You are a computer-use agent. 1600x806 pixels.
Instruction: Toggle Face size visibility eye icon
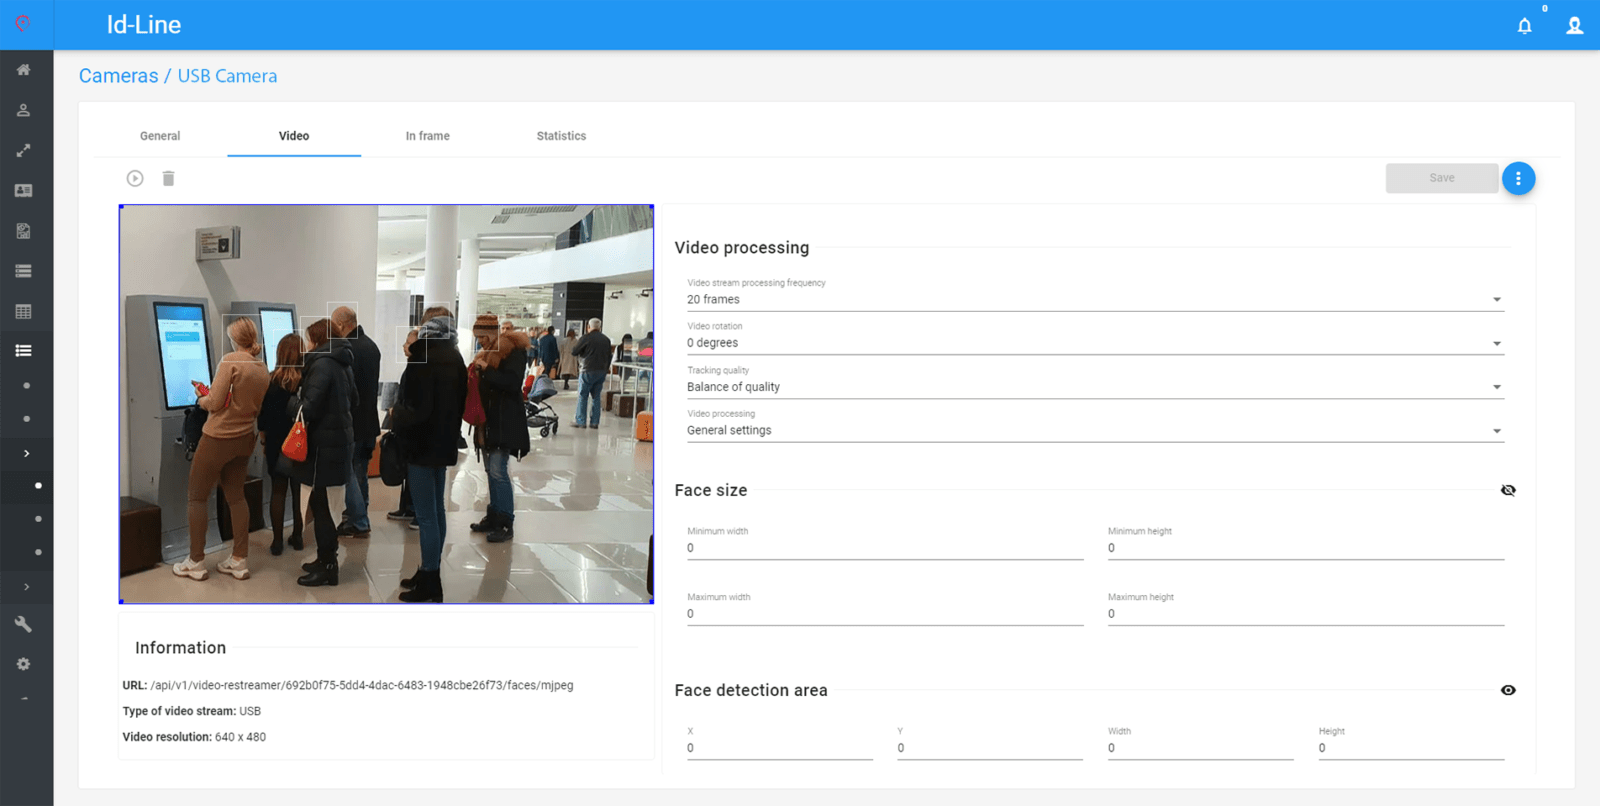[1508, 490]
